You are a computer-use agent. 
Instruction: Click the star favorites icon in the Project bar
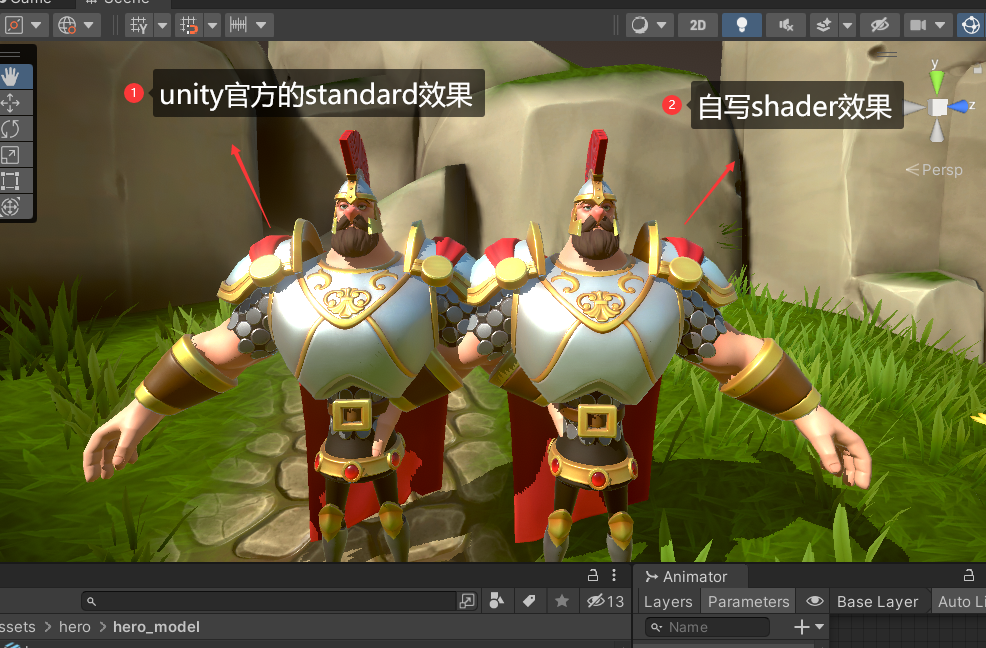561,601
